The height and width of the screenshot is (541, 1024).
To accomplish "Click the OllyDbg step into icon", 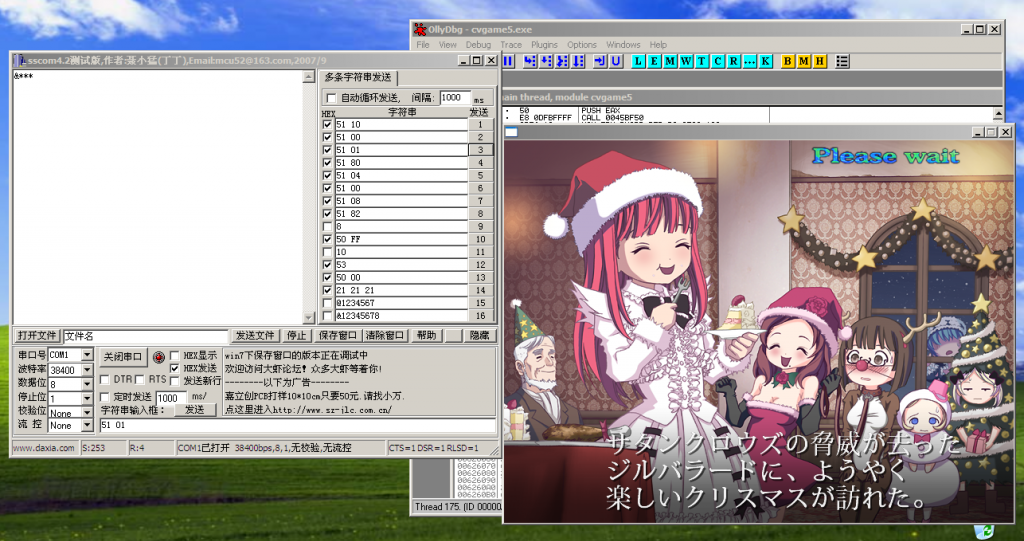I will 530,61.
